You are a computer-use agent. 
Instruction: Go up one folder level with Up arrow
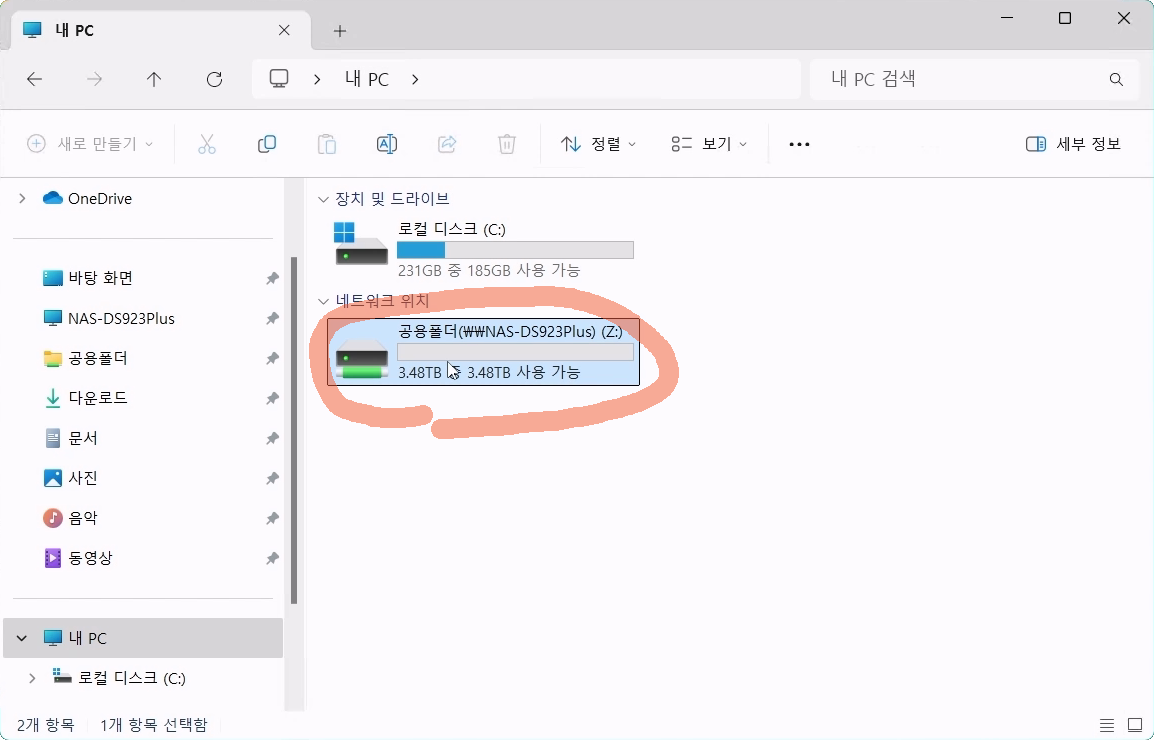(153, 79)
